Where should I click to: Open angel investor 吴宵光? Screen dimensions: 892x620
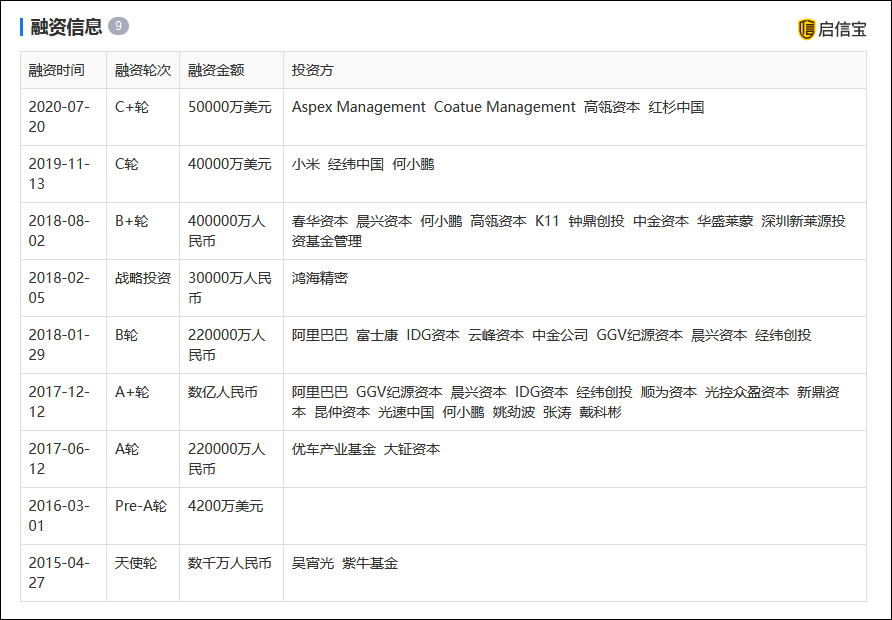coord(313,563)
